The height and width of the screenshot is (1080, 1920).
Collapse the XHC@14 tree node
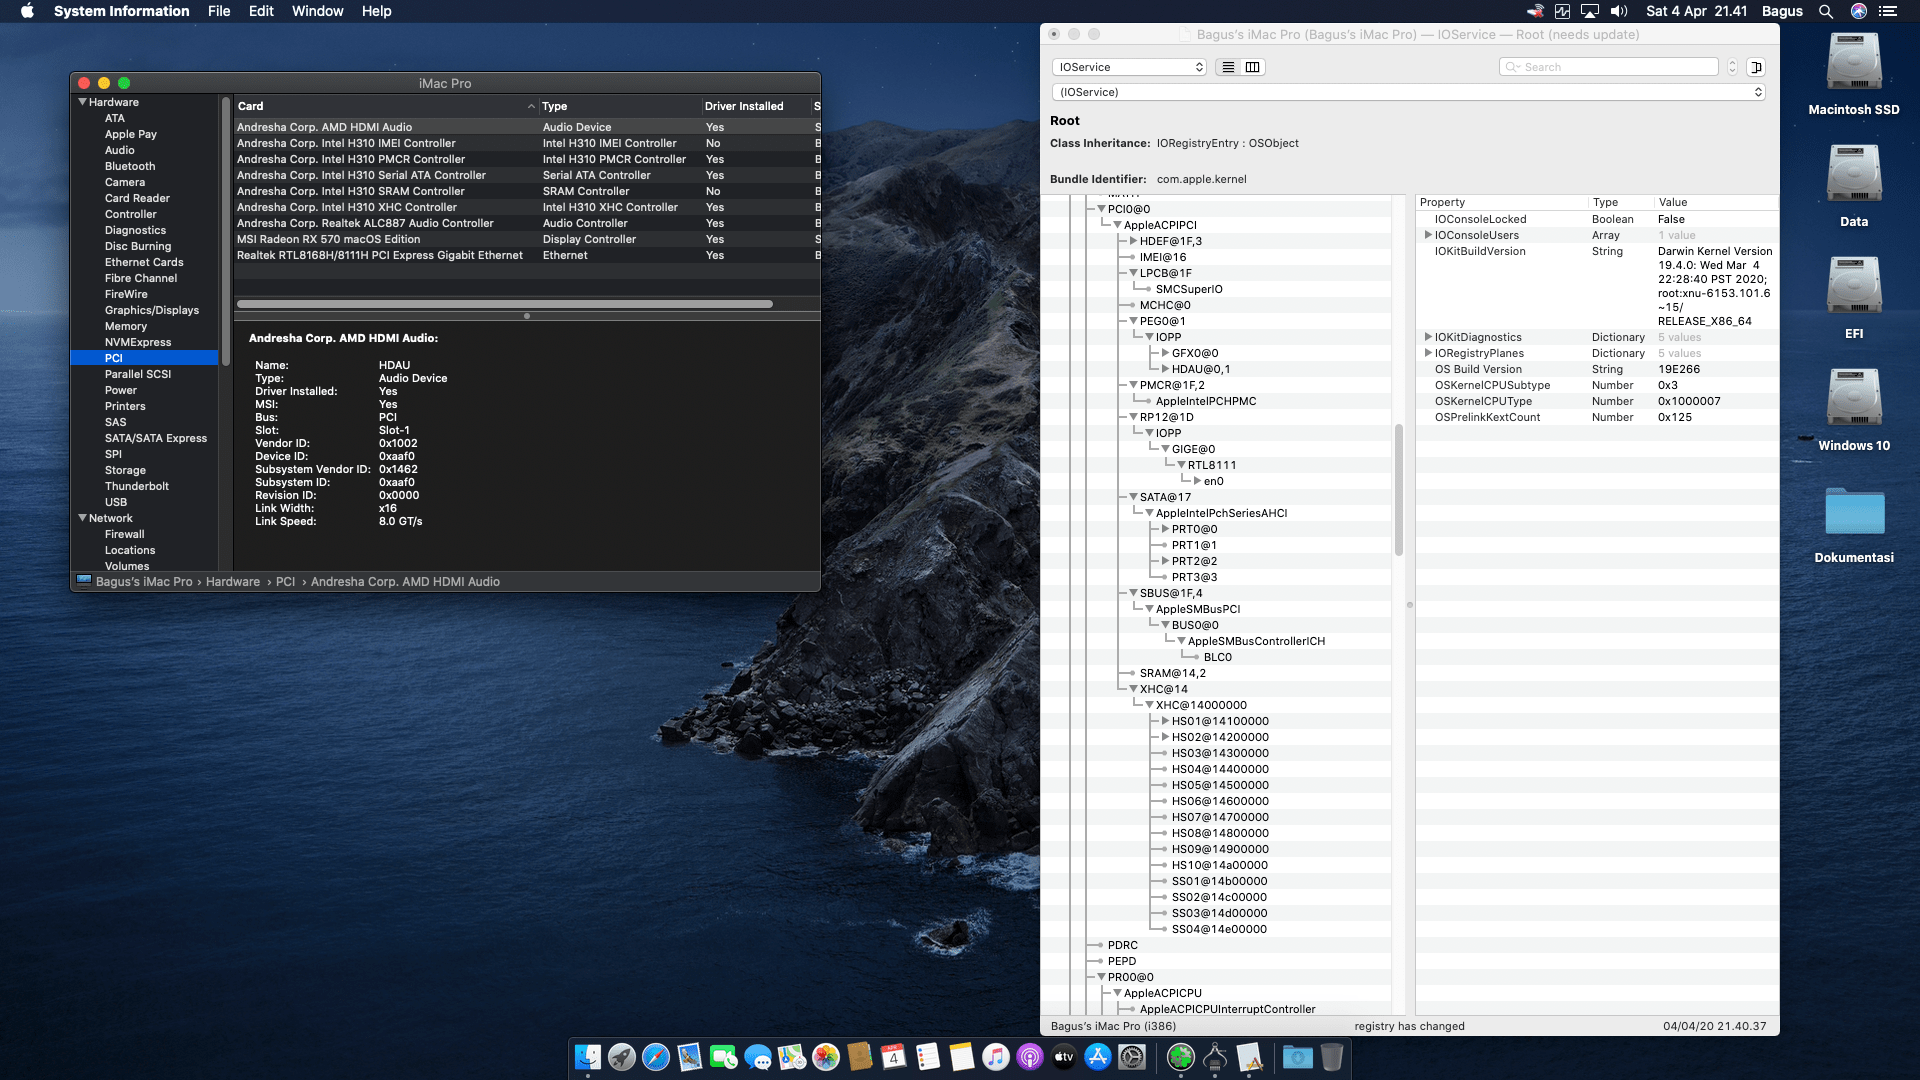[x=1133, y=689]
